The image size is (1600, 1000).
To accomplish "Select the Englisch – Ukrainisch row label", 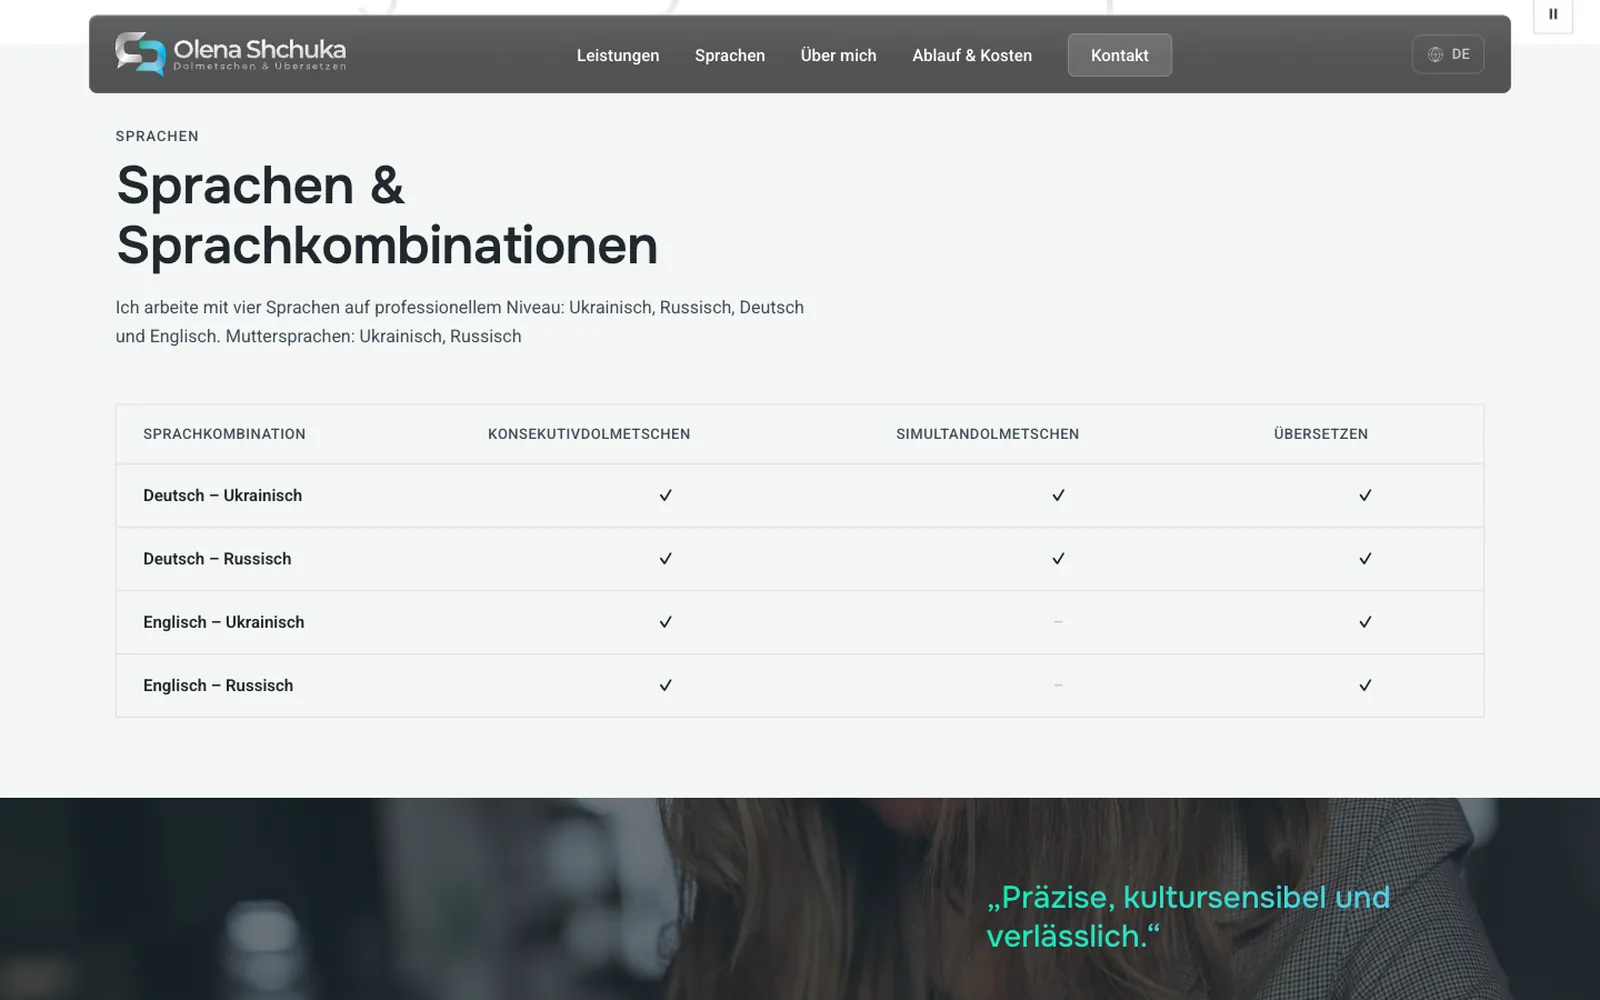I will coord(224,622).
